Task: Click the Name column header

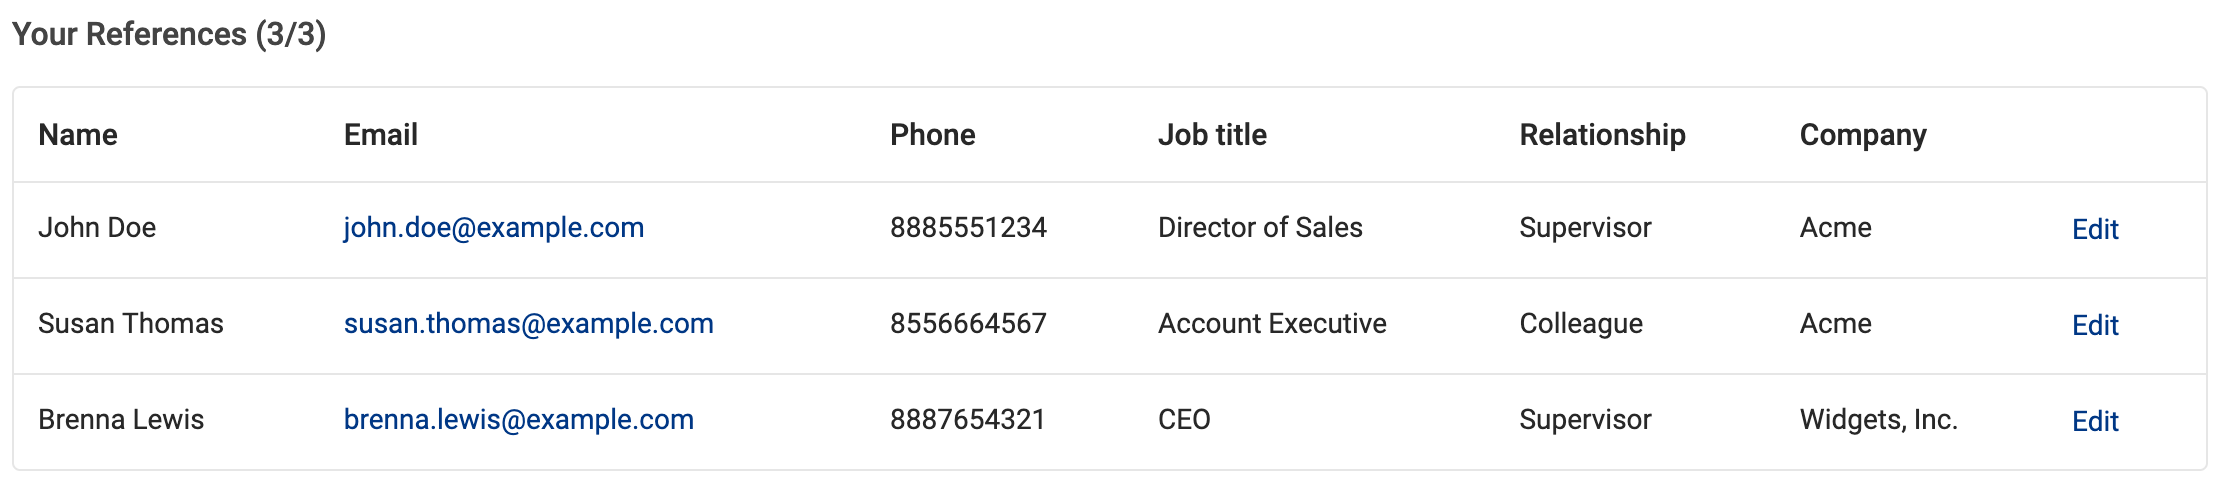Action: coord(78,135)
